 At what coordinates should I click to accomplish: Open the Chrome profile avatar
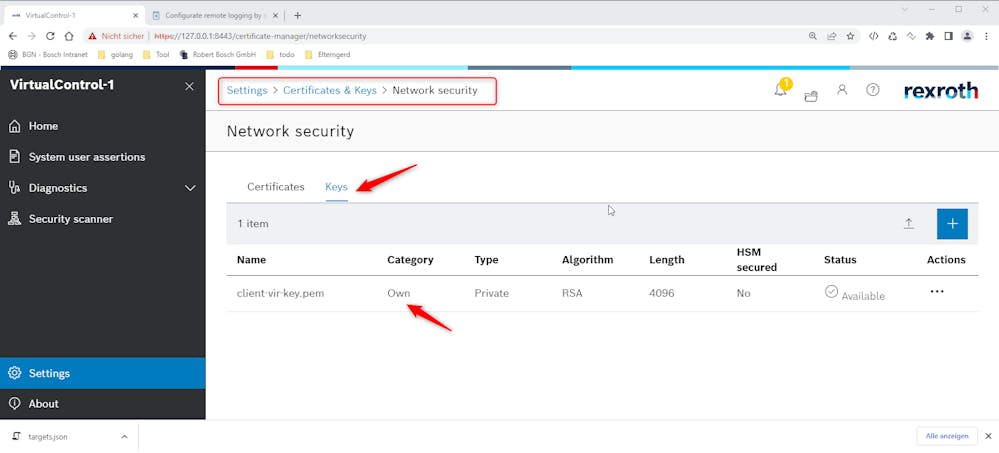(967, 36)
